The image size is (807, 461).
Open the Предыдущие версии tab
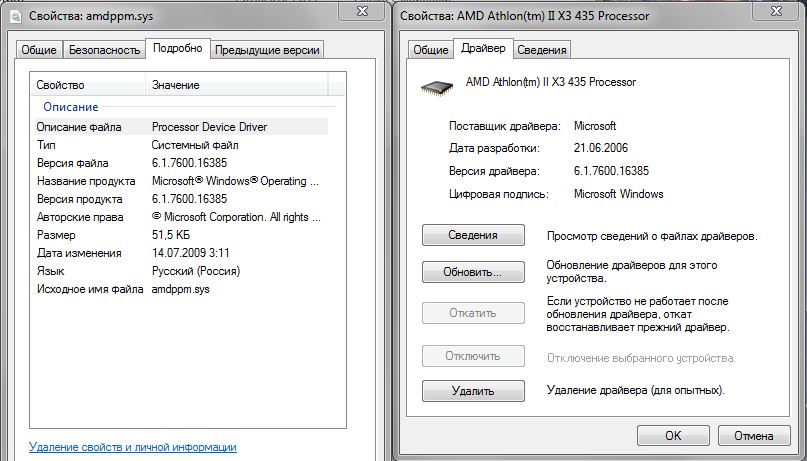[x=267, y=50]
